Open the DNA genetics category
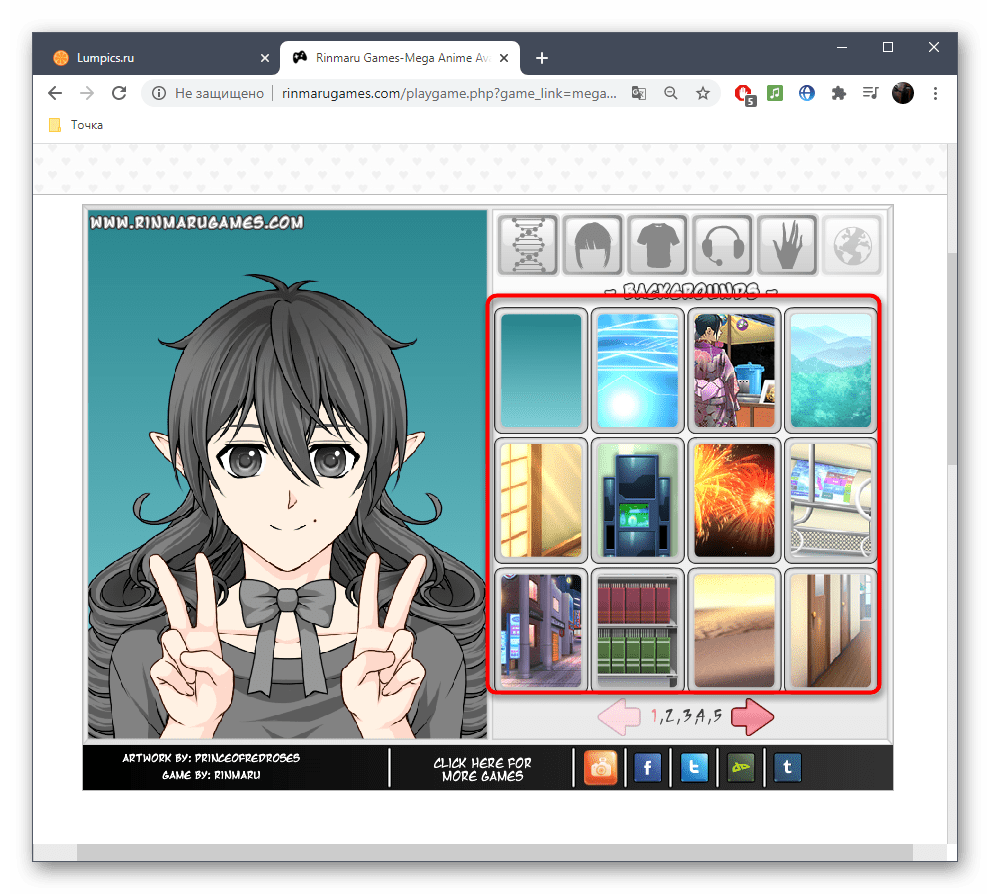Image resolution: width=990 pixels, height=894 pixels. (527, 245)
